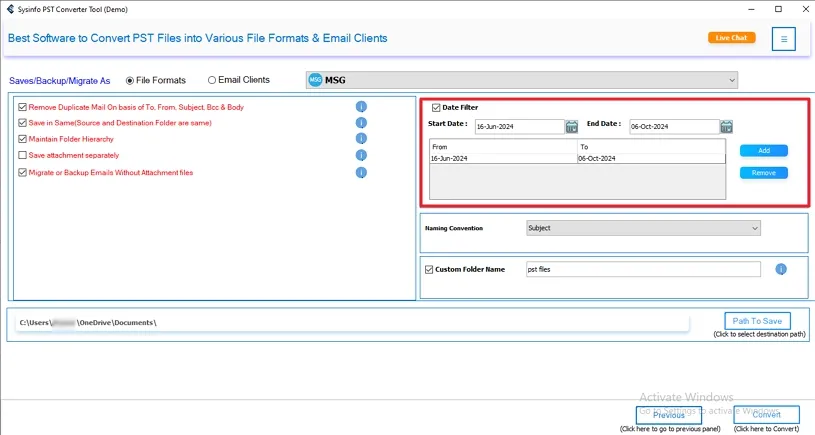Click the Live Chat button
Viewport: 815px width, 435px height.
coord(731,38)
